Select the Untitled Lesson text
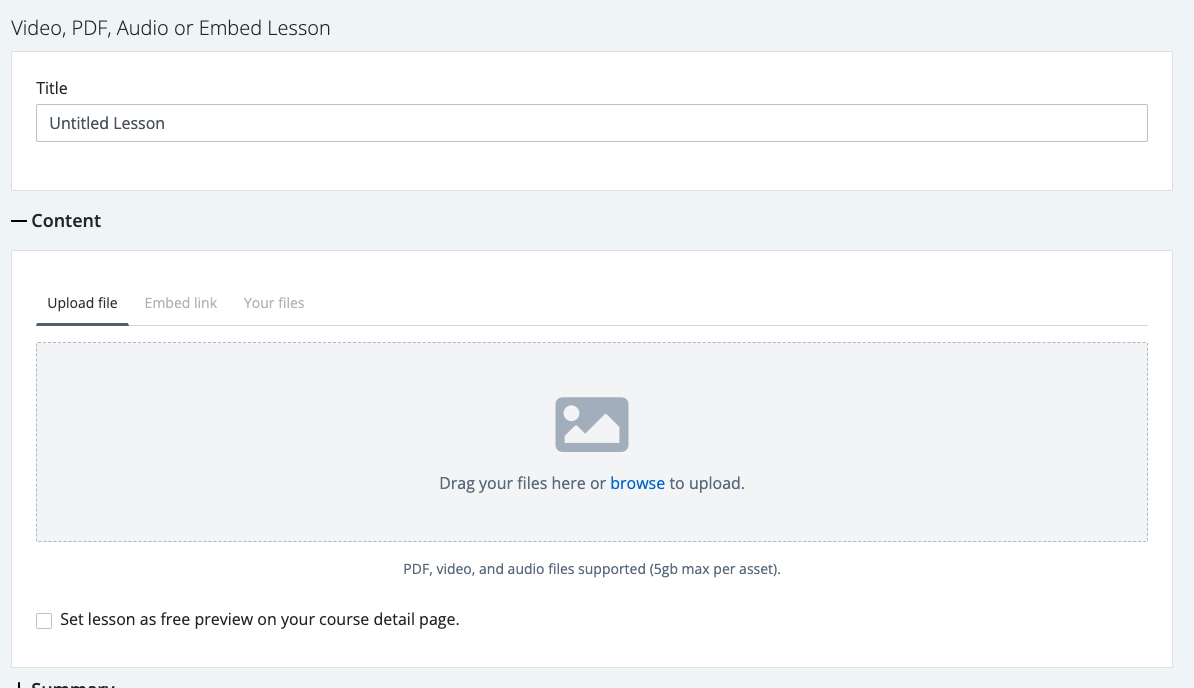Screen dimensions: 1194x688 pos(107,123)
